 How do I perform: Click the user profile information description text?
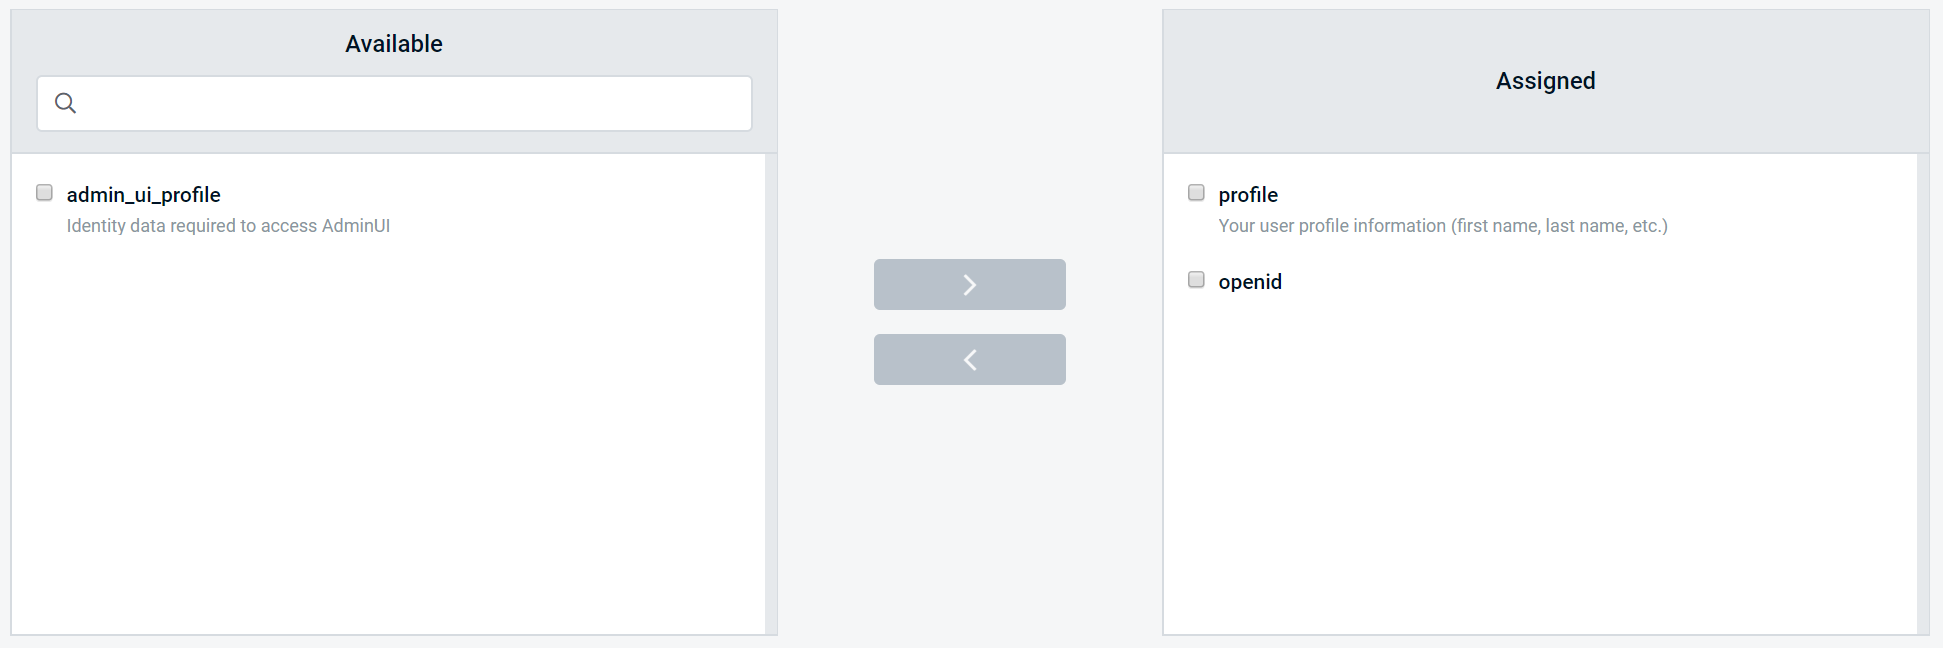(x=1443, y=225)
